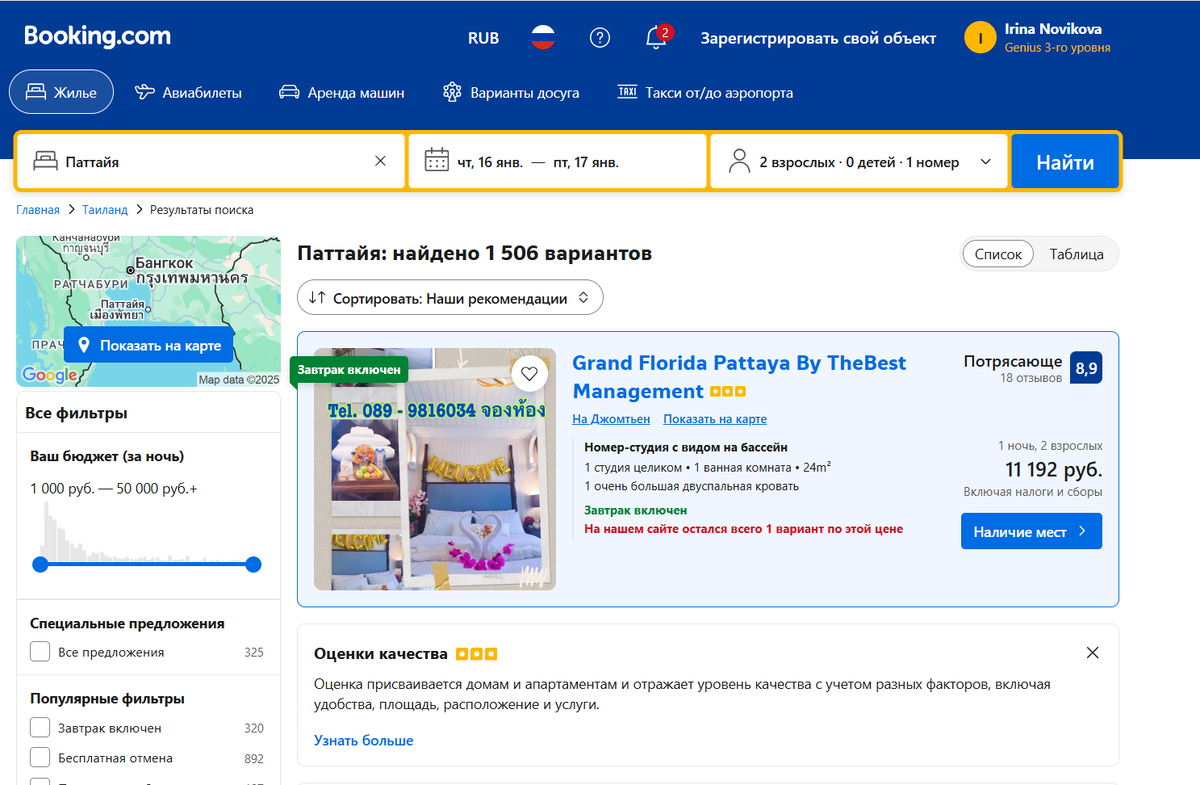
Task: Click the left budget slider handle
Action: 40,565
